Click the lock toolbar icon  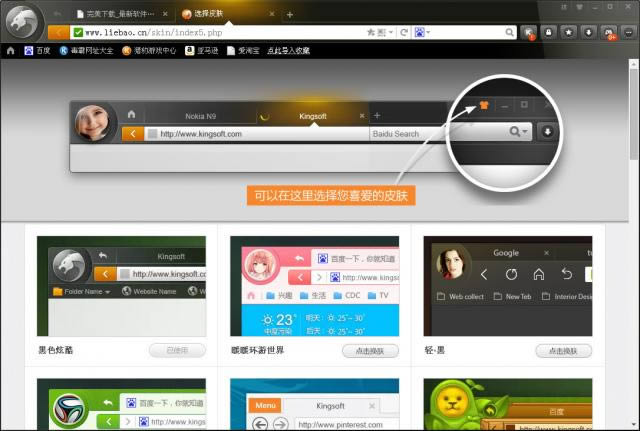point(549,32)
